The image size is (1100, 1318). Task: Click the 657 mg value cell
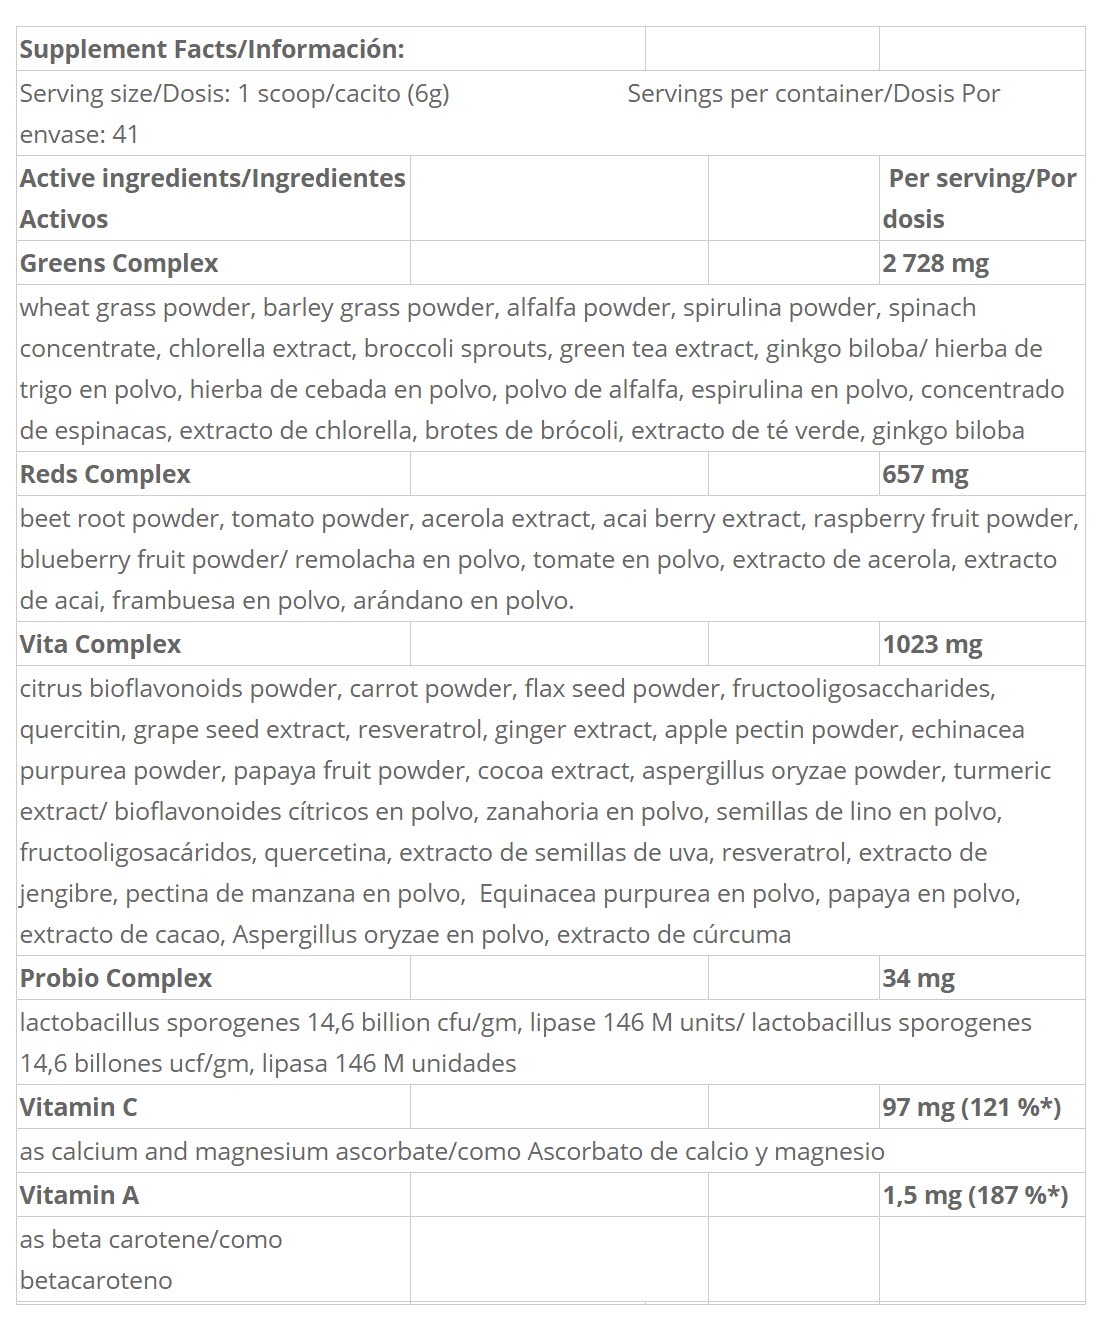[981, 474]
